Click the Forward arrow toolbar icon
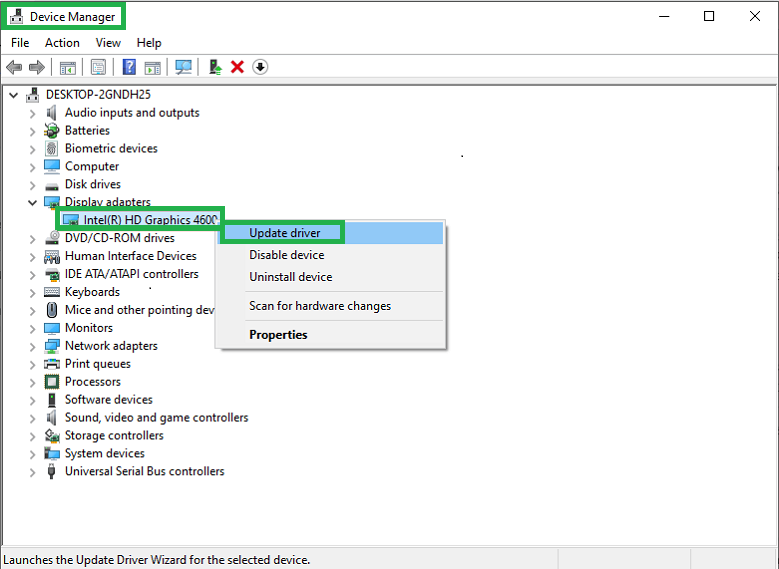 click(37, 67)
